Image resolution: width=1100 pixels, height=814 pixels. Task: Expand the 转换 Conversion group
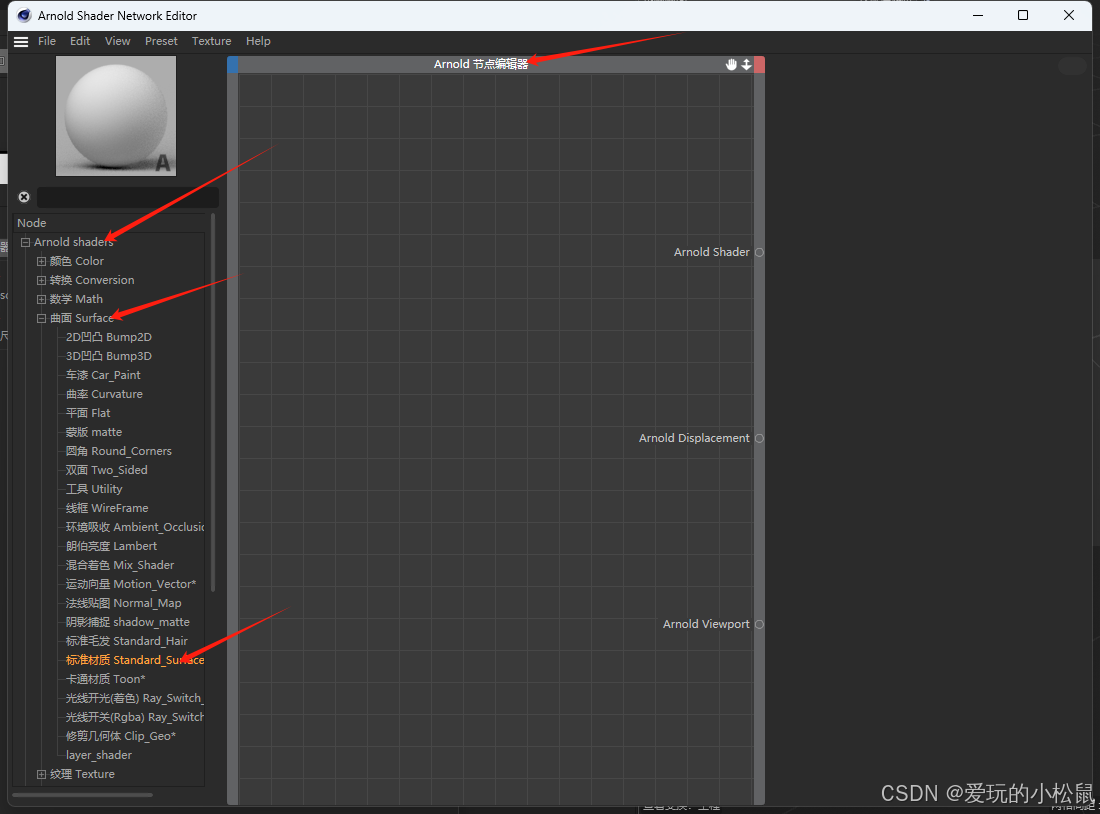41,280
